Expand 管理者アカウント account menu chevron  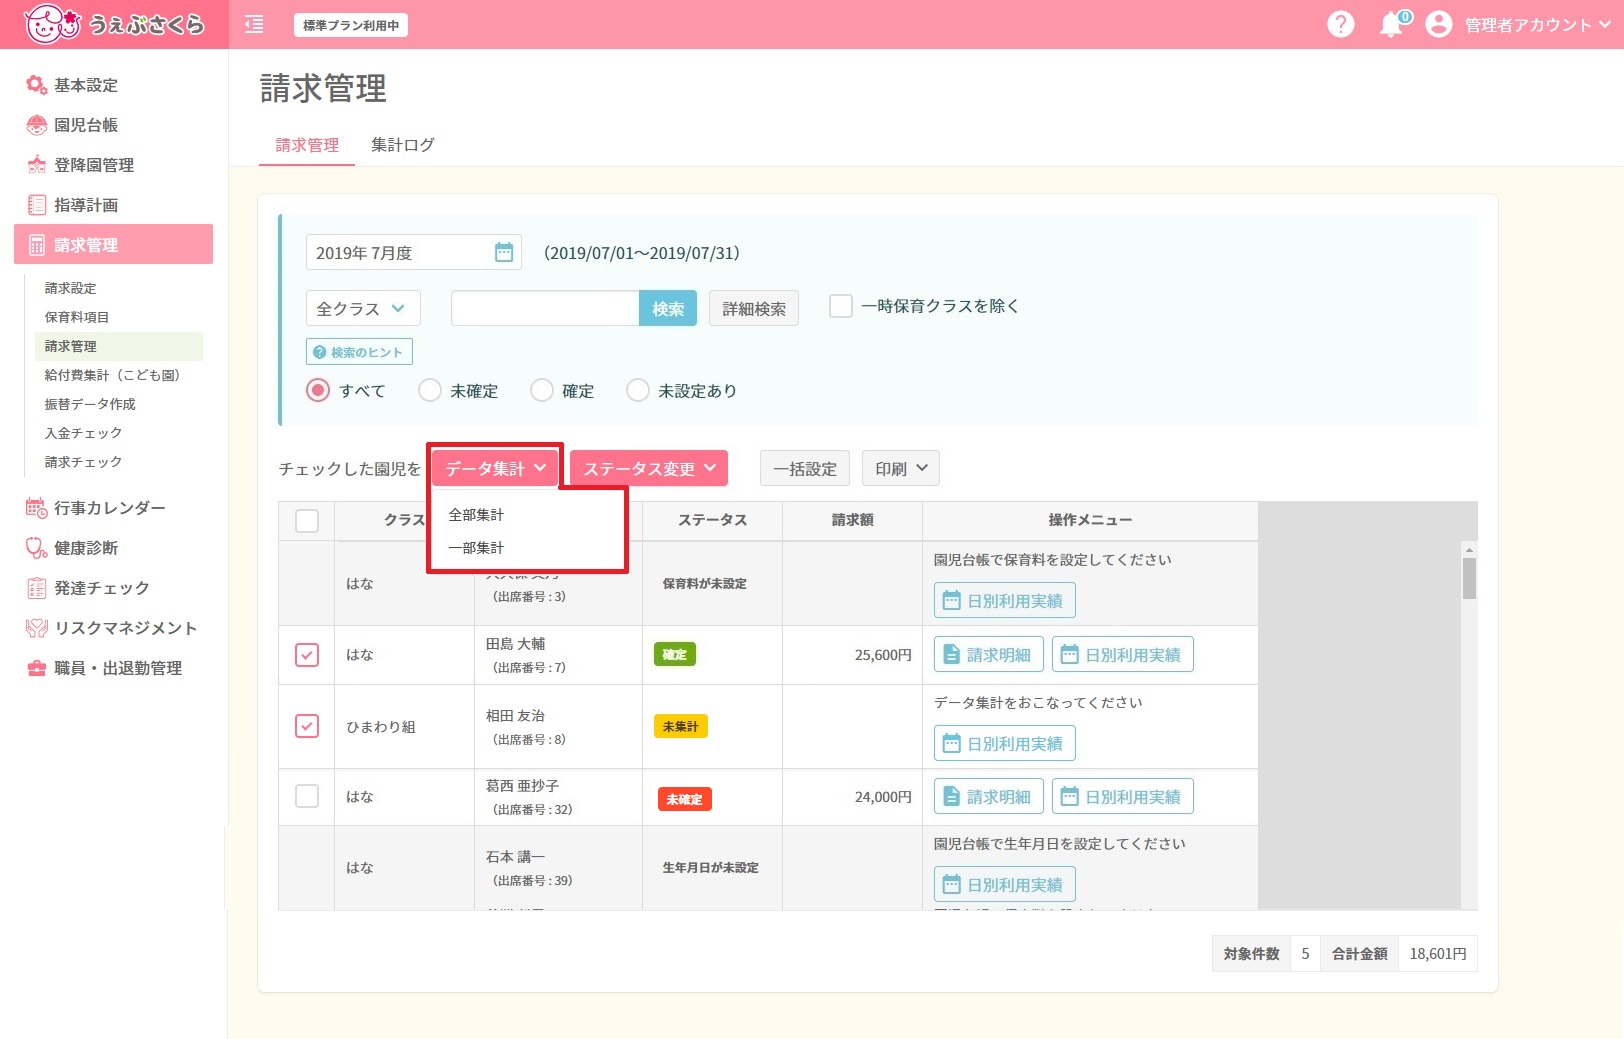[x=1605, y=24]
